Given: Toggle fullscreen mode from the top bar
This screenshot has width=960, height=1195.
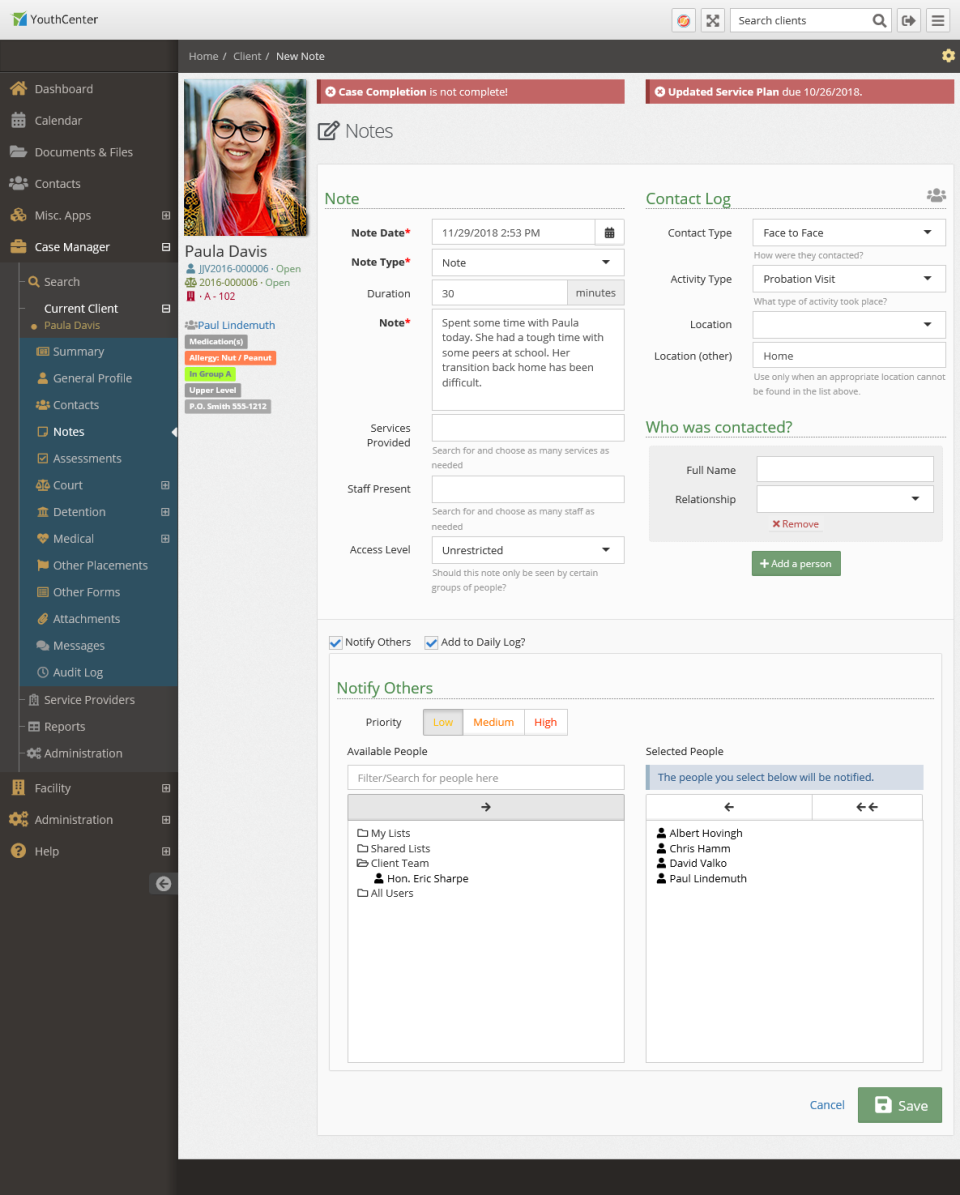Looking at the screenshot, I should pos(712,20).
